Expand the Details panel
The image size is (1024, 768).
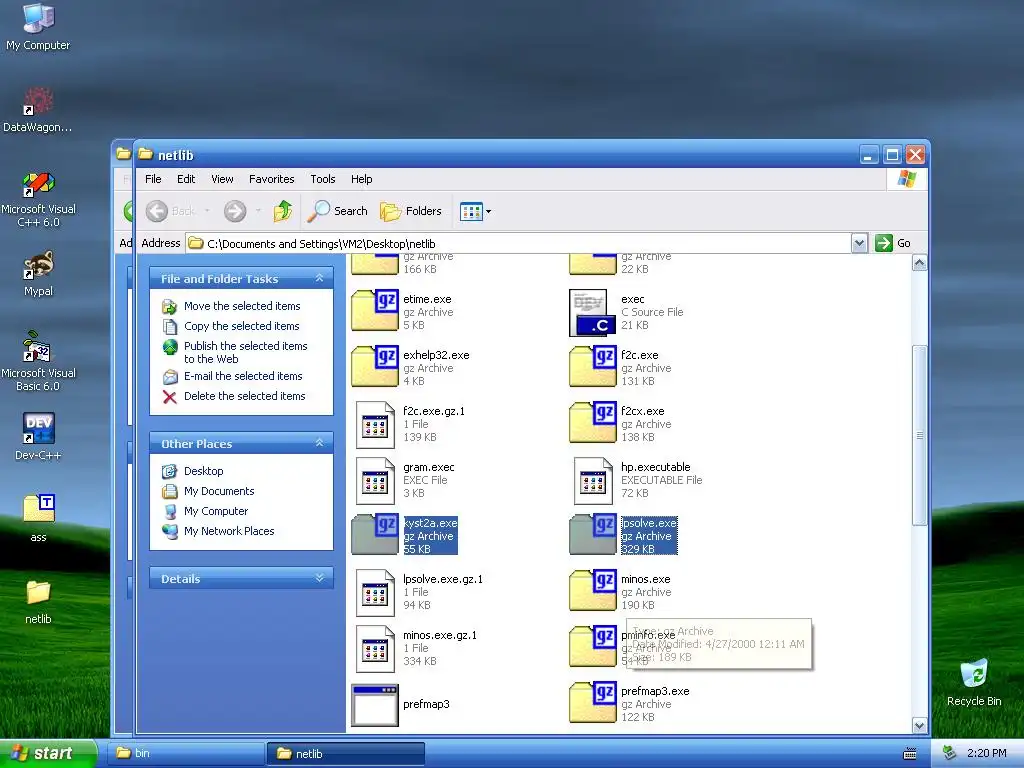tap(319, 578)
